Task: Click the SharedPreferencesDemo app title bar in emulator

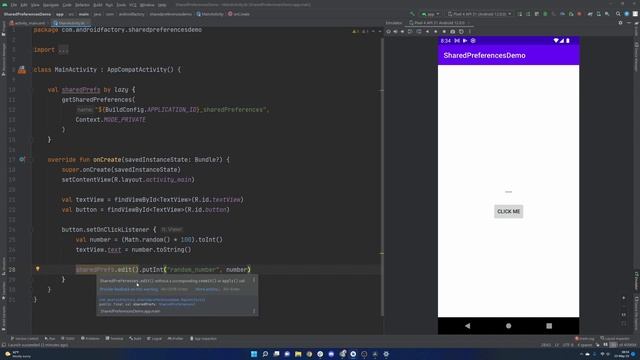Action: pyautogui.click(x=508, y=56)
